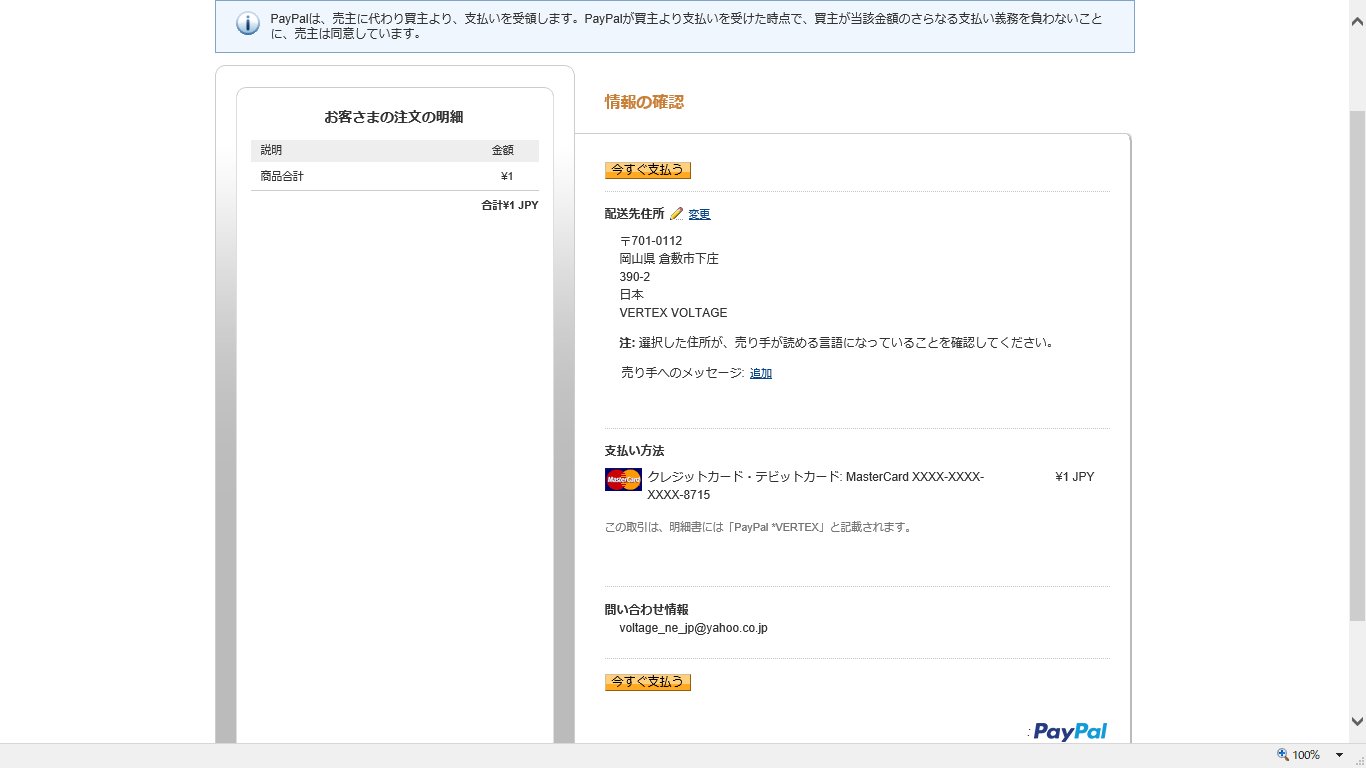Click the 390-2 address line
This screenshot has height=768, width=1366.
[635, 277]
